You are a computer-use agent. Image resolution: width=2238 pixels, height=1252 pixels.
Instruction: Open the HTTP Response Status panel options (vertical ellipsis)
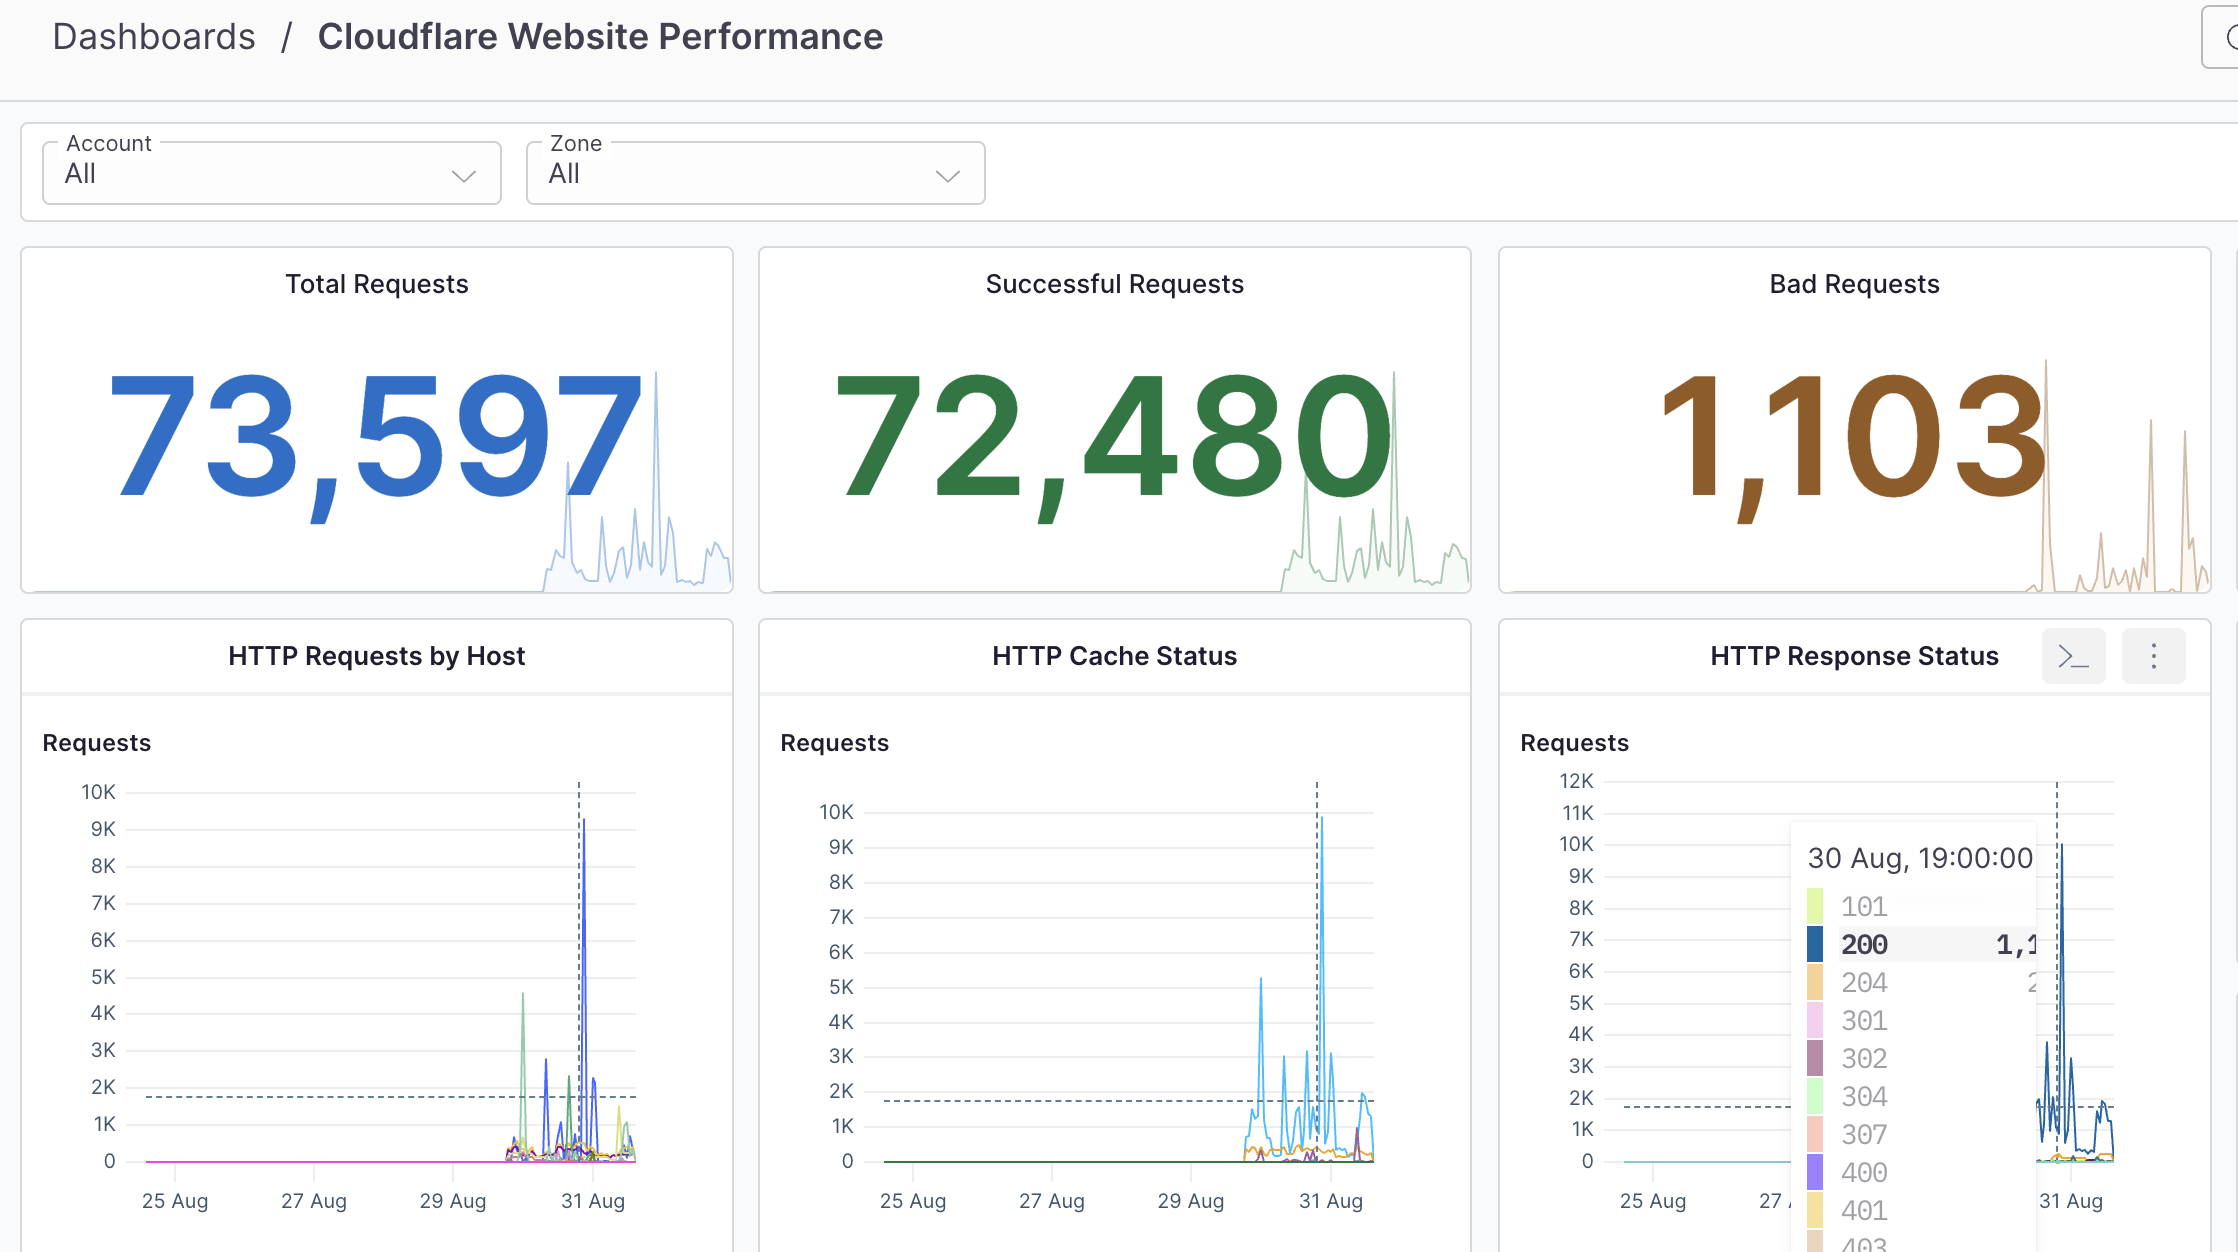(2153, 656)
